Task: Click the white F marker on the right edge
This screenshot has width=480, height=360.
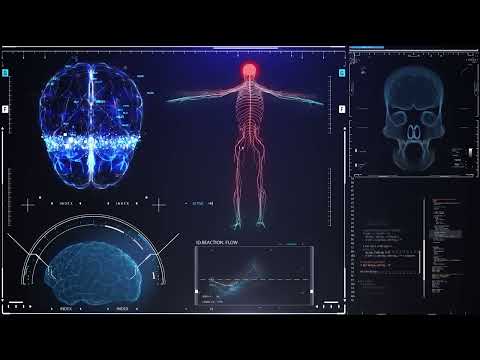Action: 342,109
